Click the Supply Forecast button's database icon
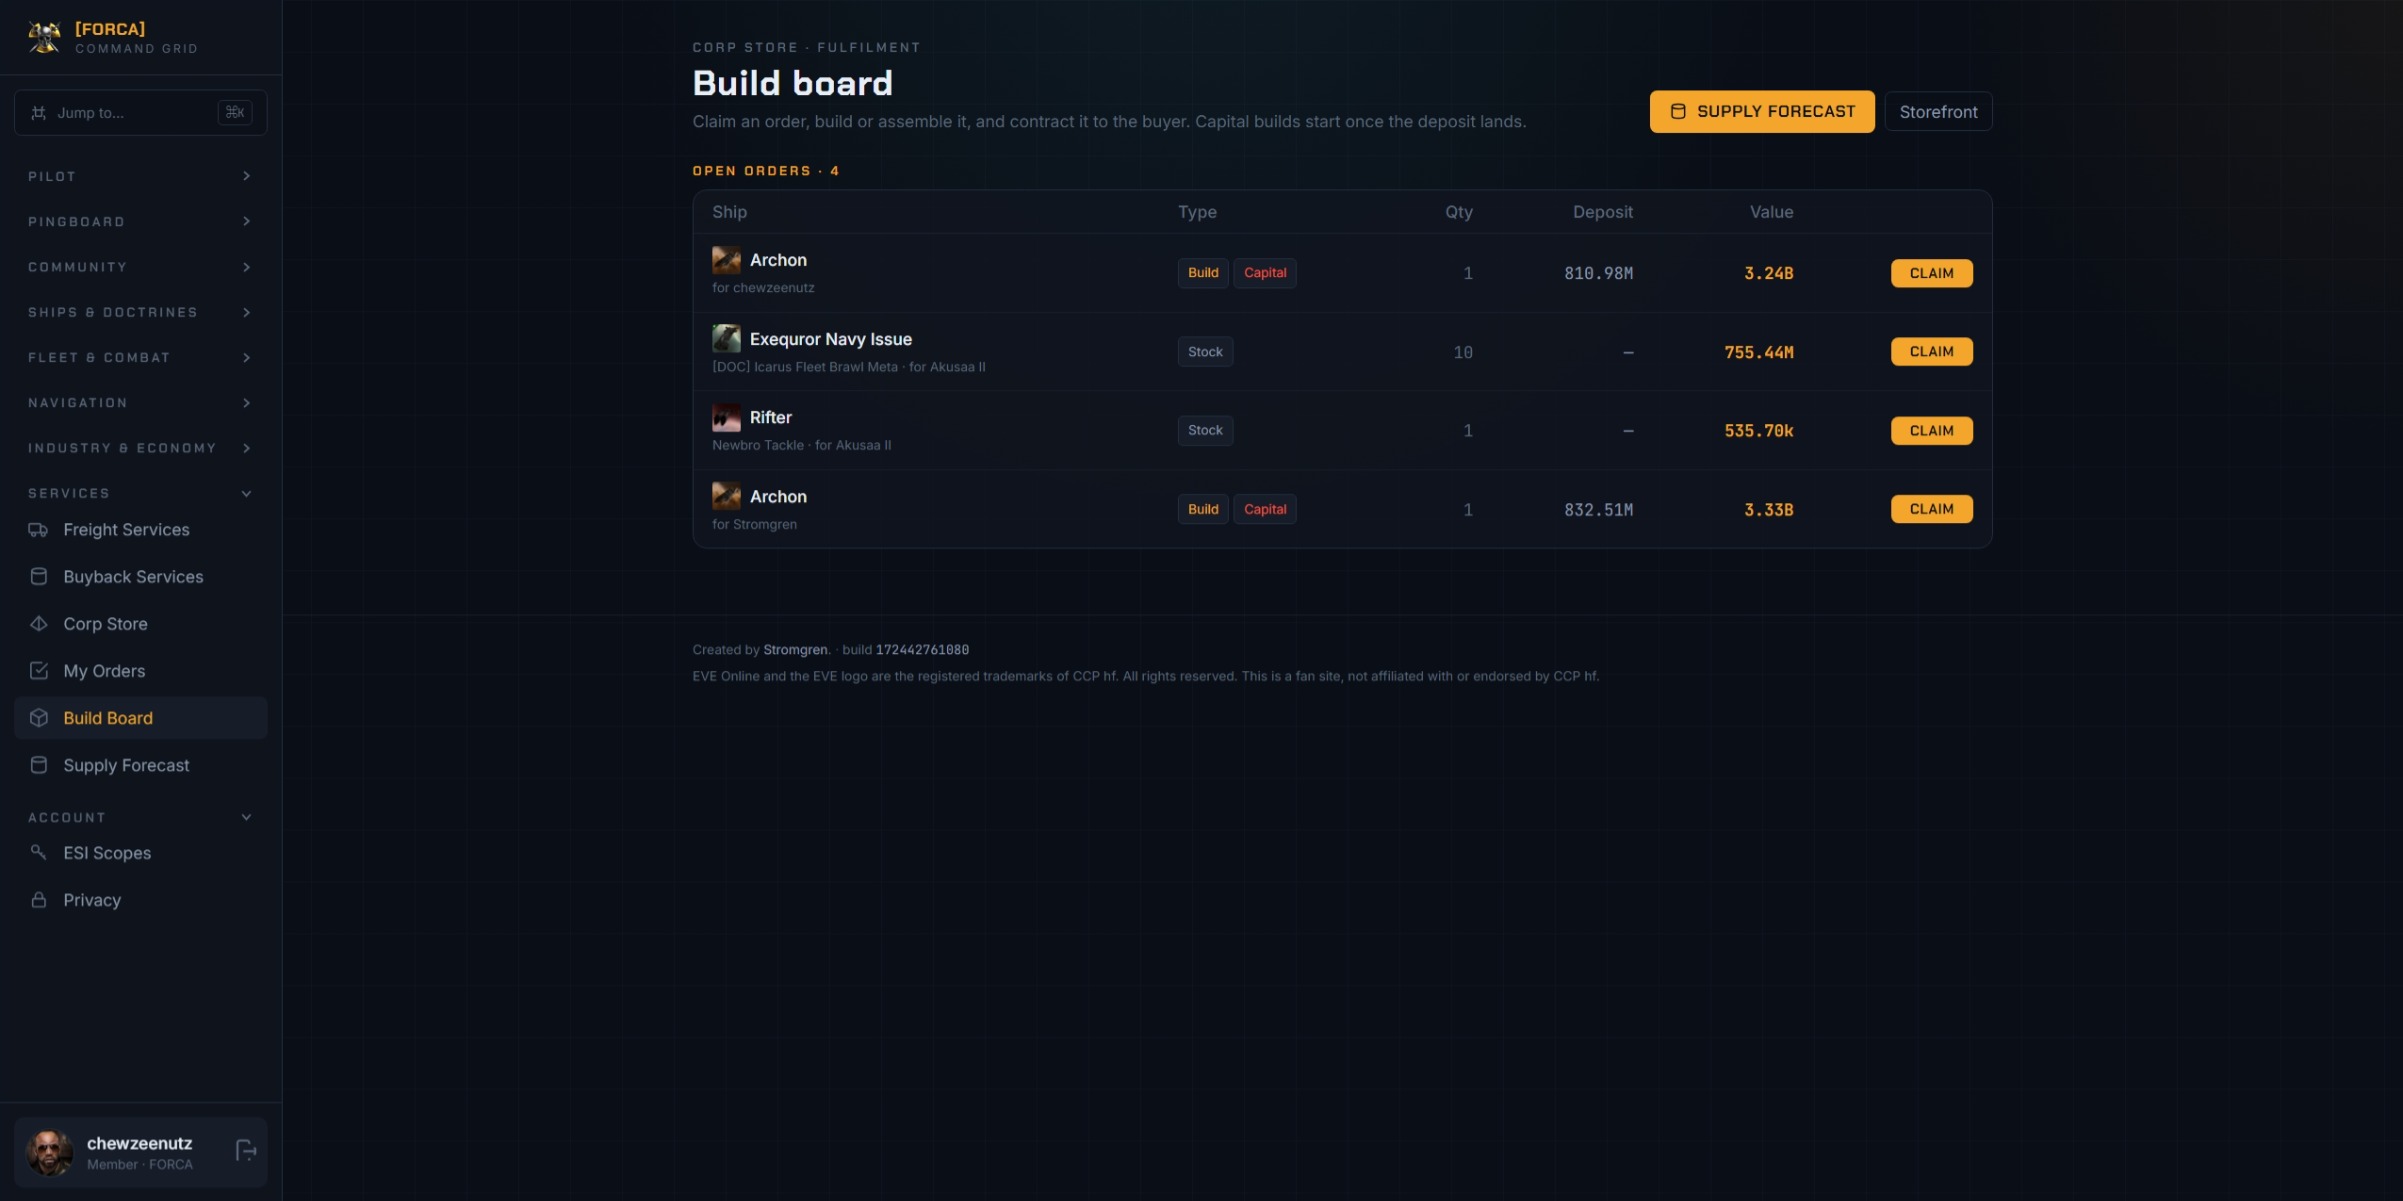The width and height of the screenshot is (2403, 1201). [1678, 112]
